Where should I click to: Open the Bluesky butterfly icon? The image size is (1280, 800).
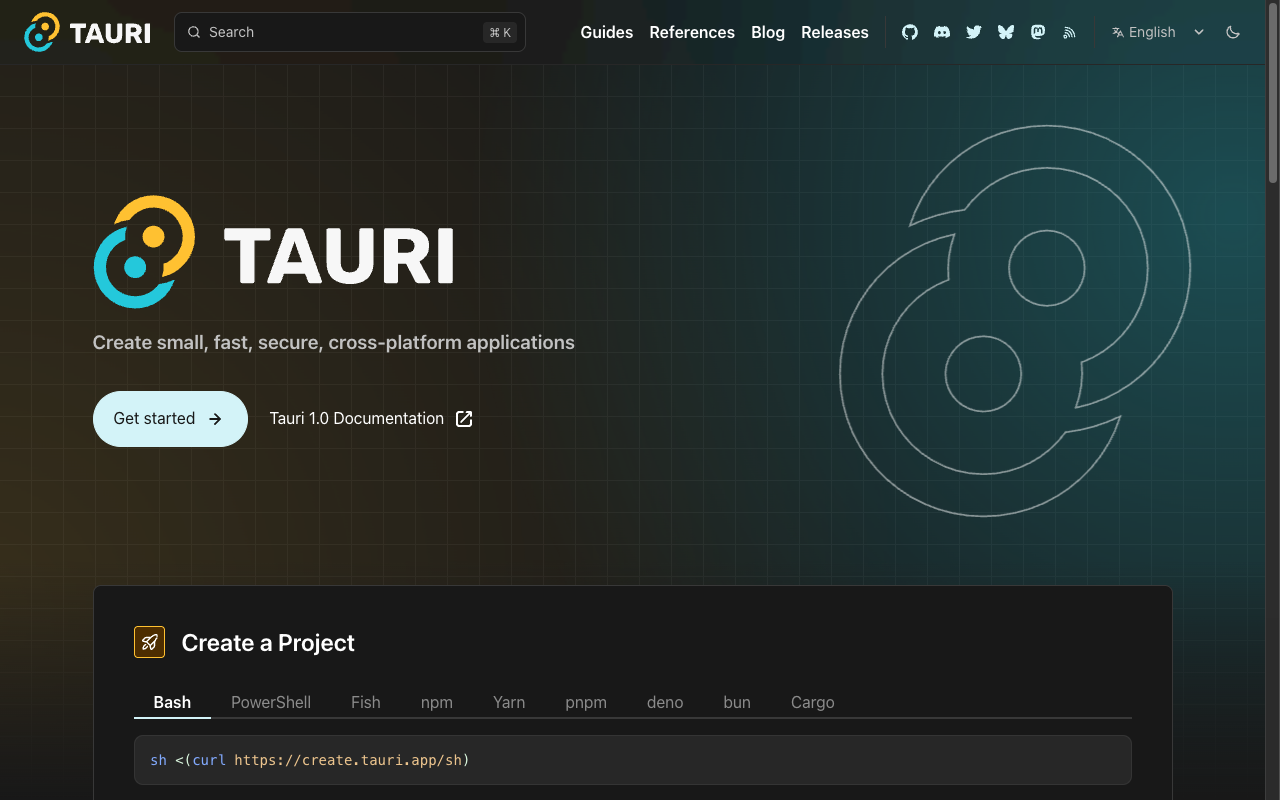pyautogui.click(x=1005, y=32)
